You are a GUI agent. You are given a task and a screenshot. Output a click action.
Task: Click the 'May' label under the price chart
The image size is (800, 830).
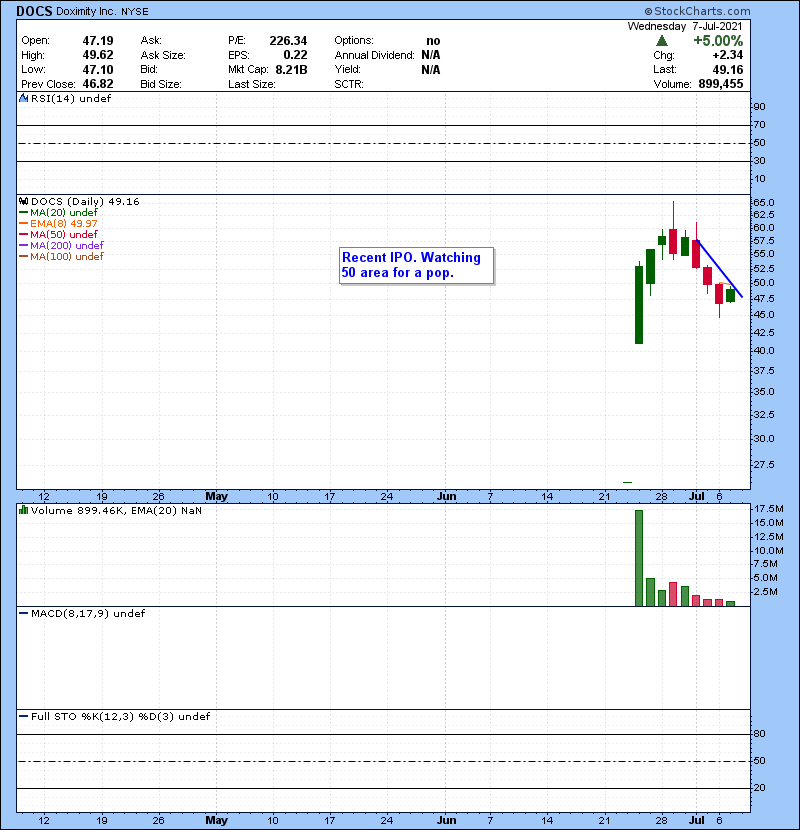click(x=217, y=496)
